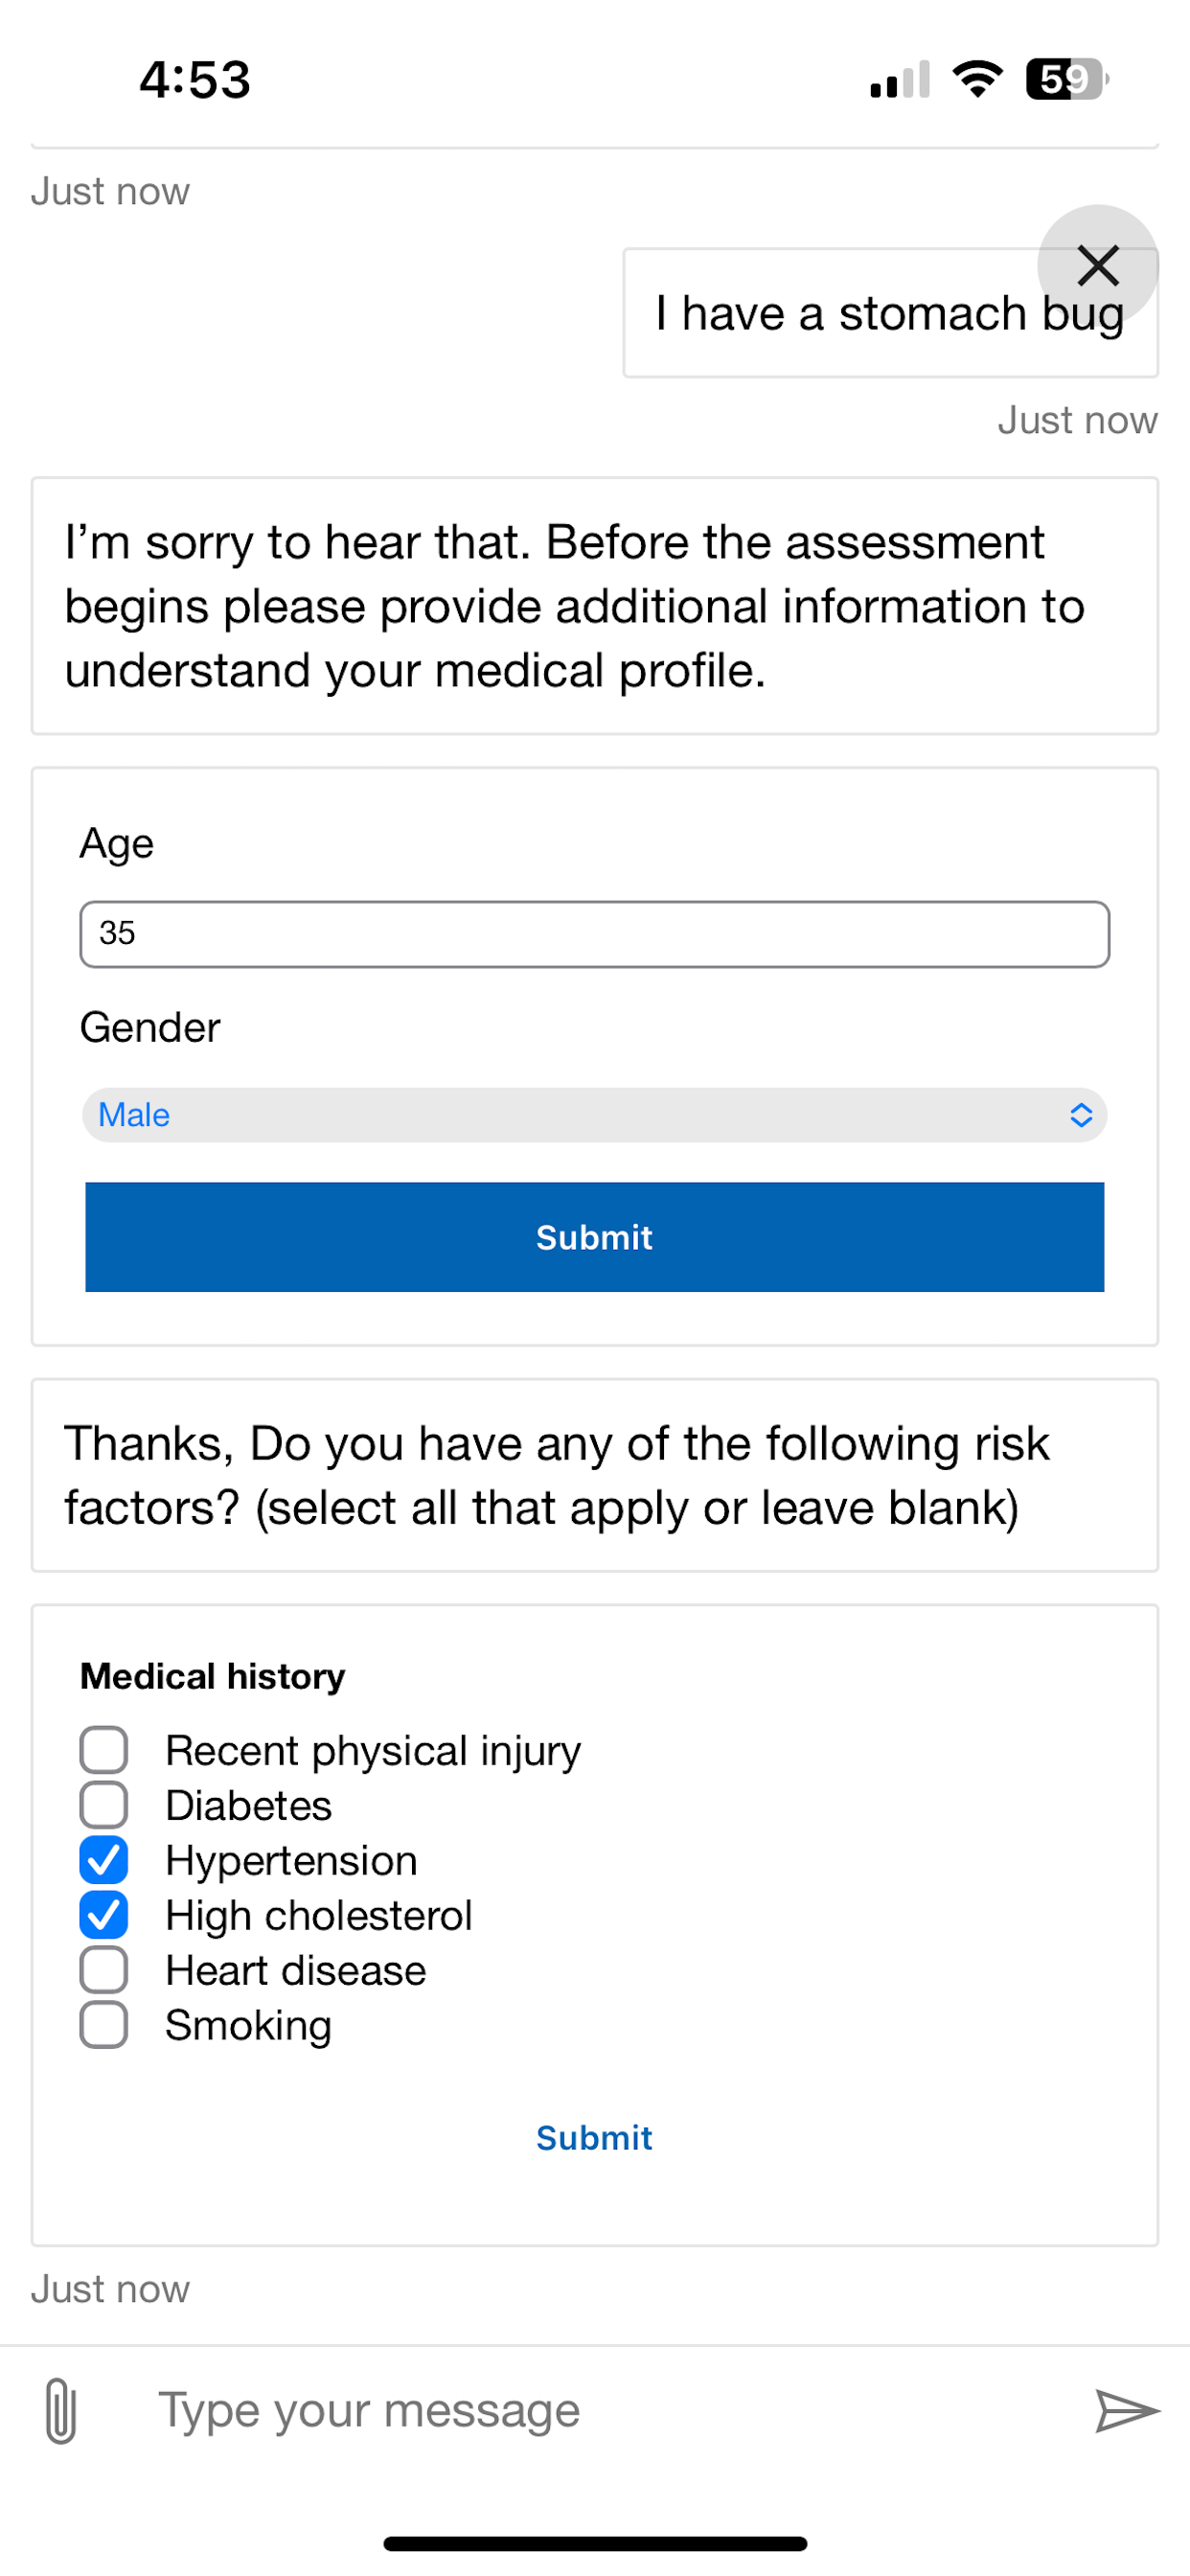1190x2576 pixels.
Task: Uncheck the High cholesterol checkbox
Action: [x=104, y=1915]
